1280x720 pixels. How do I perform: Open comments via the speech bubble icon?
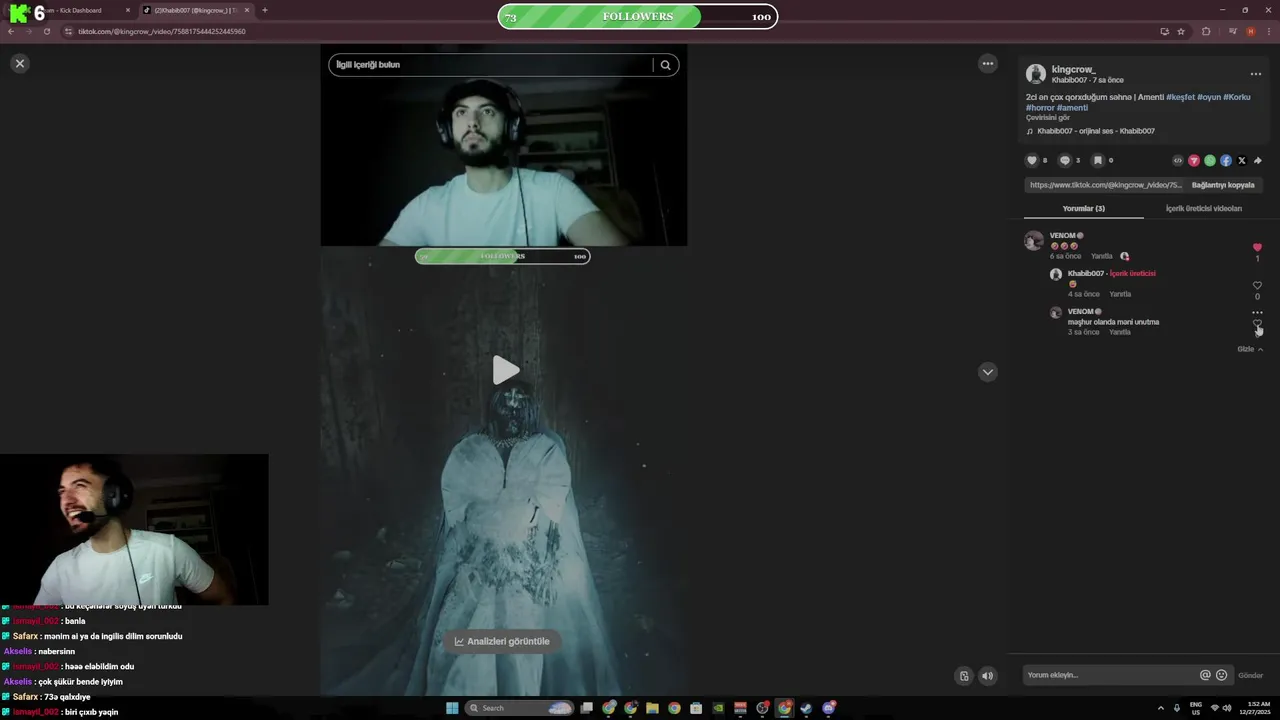point(1065,160)
